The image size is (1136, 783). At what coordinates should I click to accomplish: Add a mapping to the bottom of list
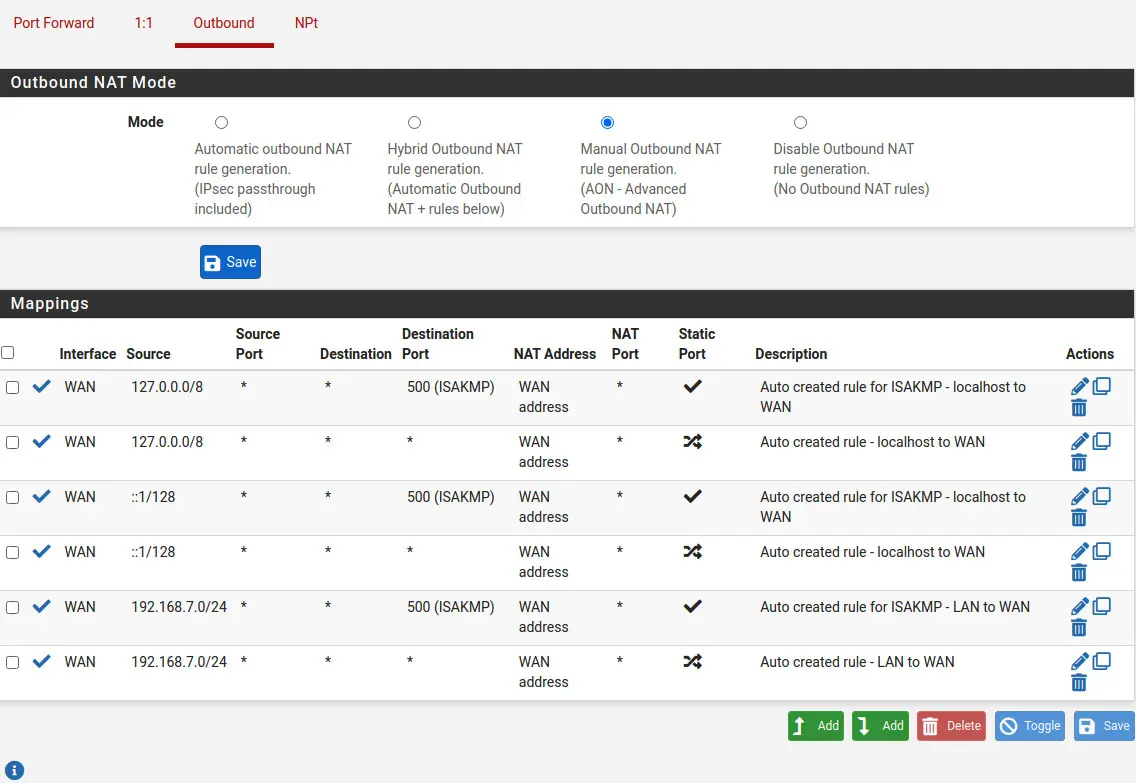click(x=880, y=726)
